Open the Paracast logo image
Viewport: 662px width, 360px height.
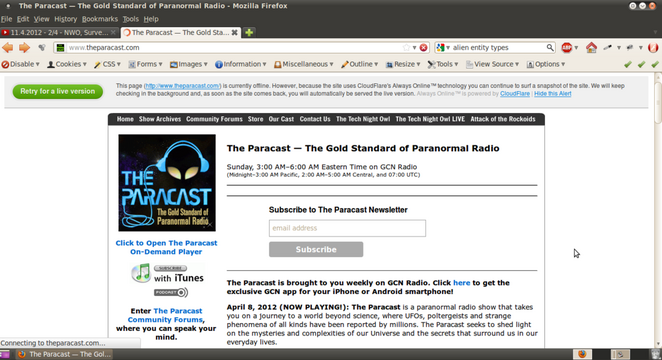[x=167, y=183]
